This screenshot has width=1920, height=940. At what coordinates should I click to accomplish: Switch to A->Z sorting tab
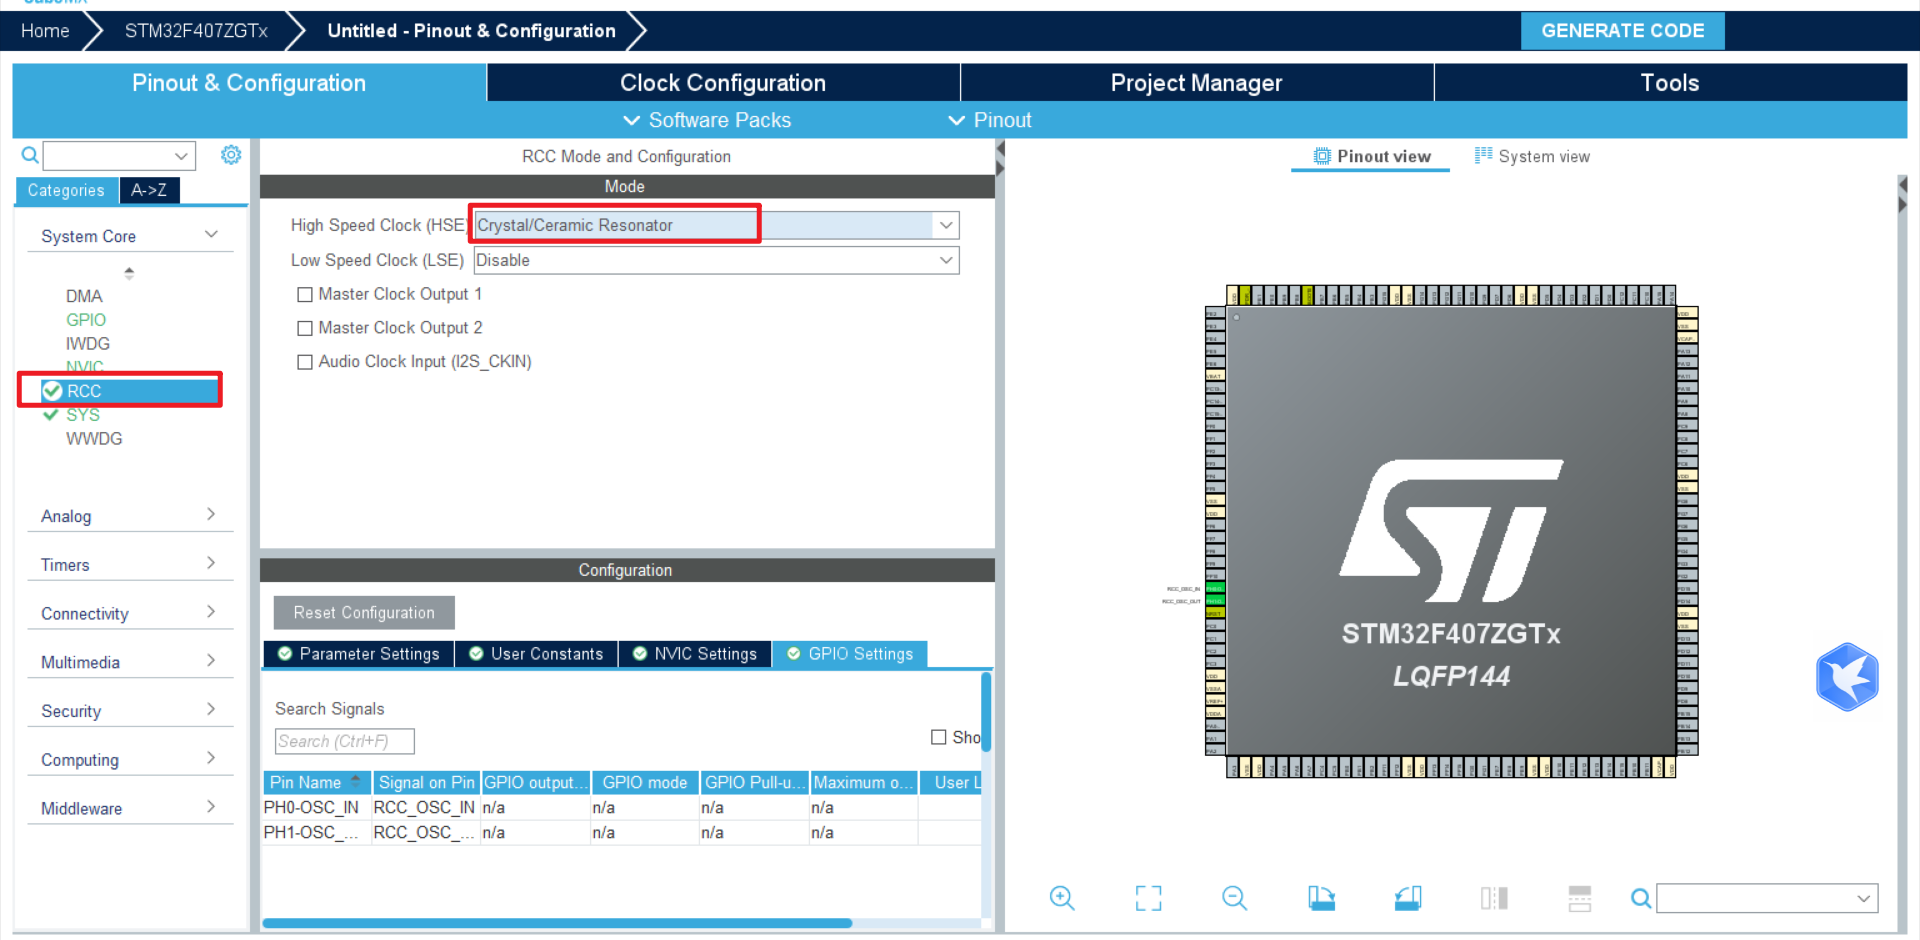click(x=149, y=190)
